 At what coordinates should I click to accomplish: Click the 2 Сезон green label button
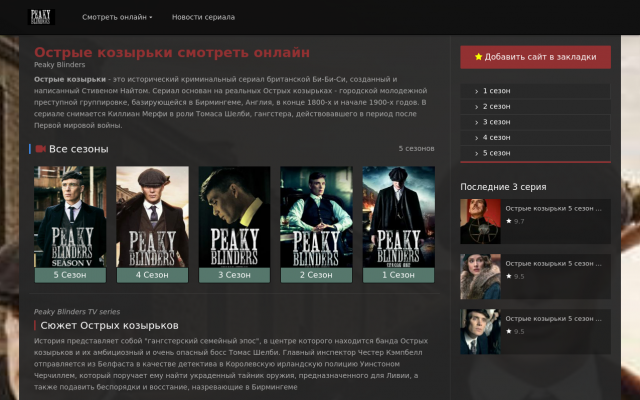tap(316, 275)
